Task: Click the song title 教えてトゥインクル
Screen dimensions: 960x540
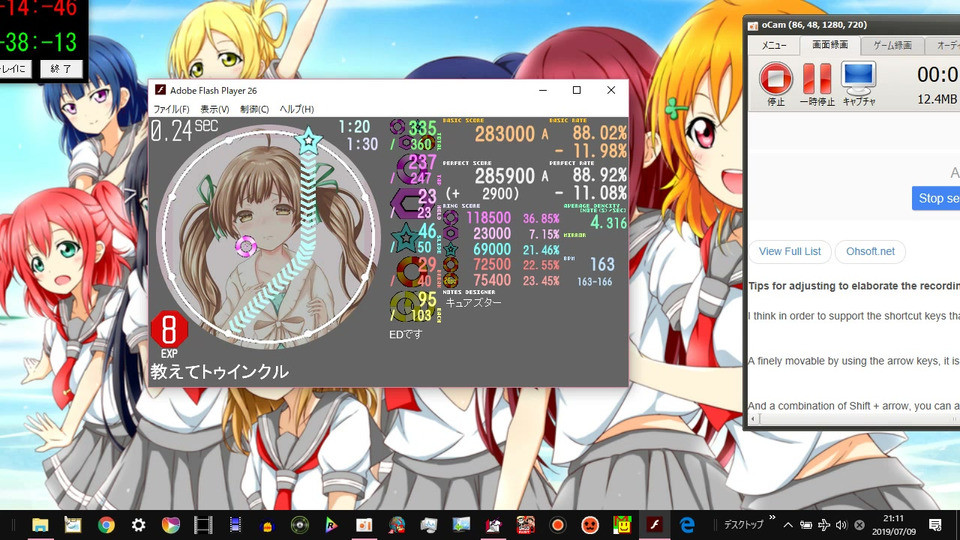Action: click(219, 372)
